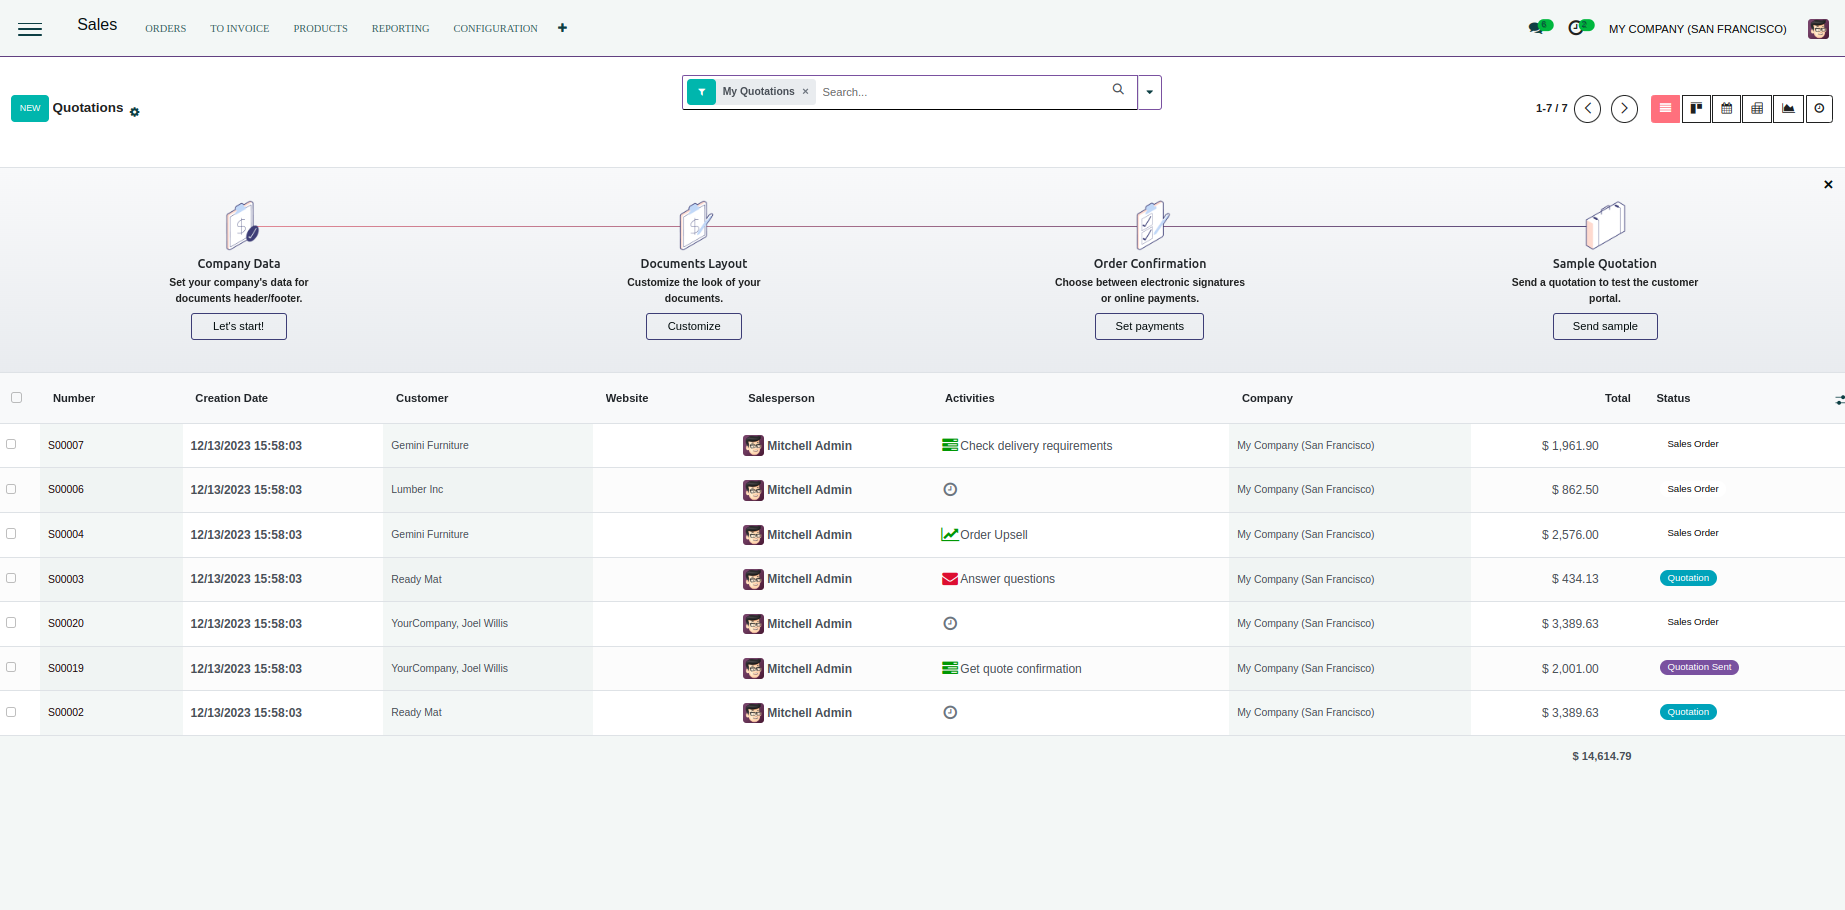Viewport: 1845px width, 910px height.
Task: Select the checkbox for order S00007
Action: pyautogui.click(x=12, y=444)
